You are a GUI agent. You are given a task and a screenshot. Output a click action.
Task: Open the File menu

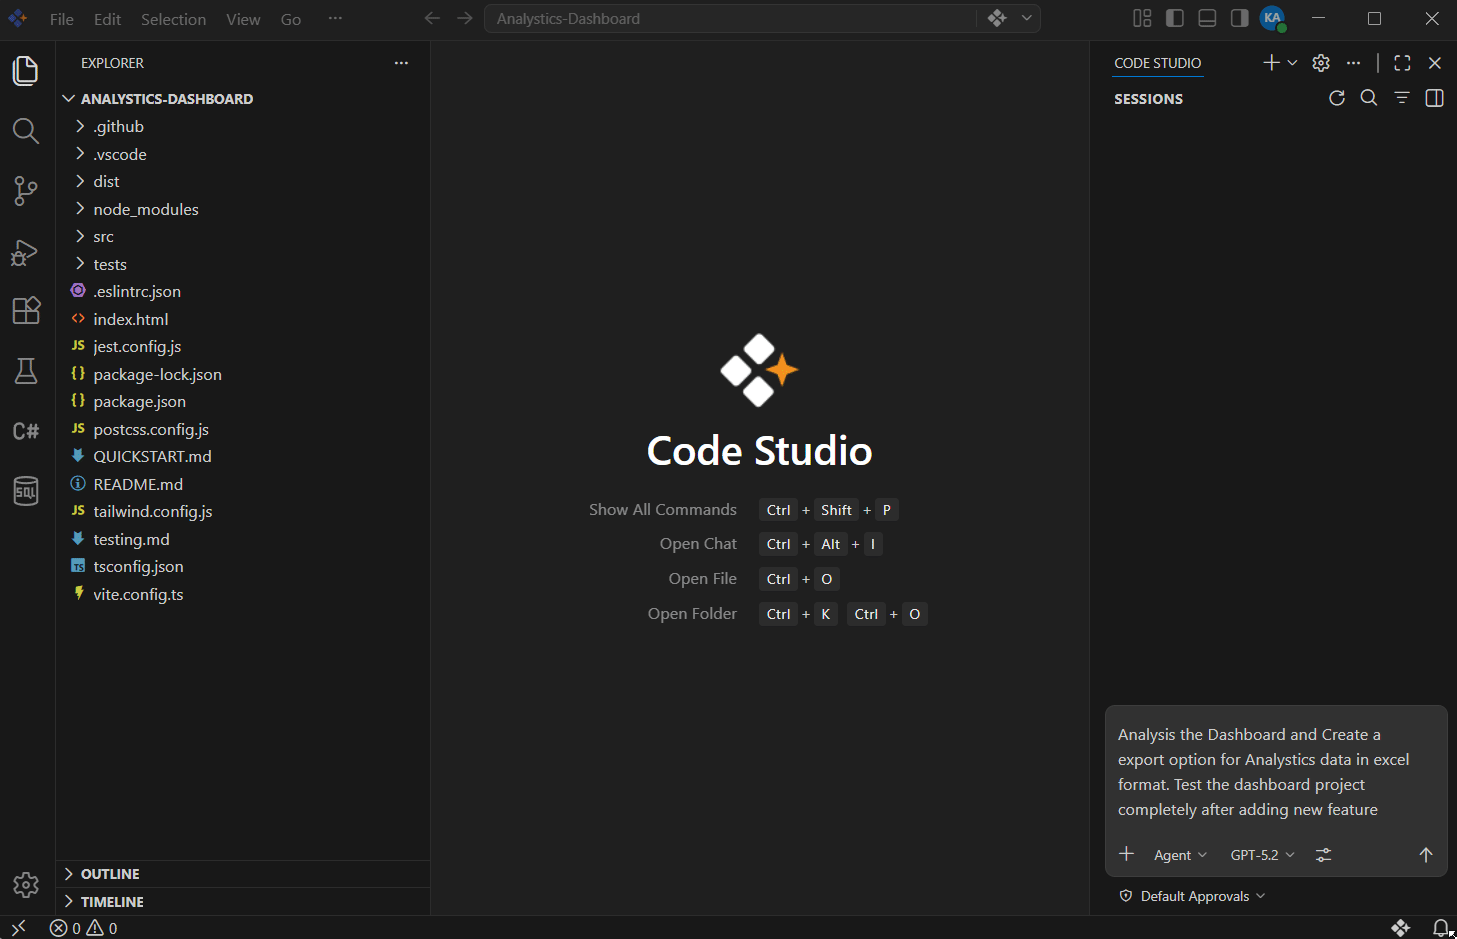62,19
